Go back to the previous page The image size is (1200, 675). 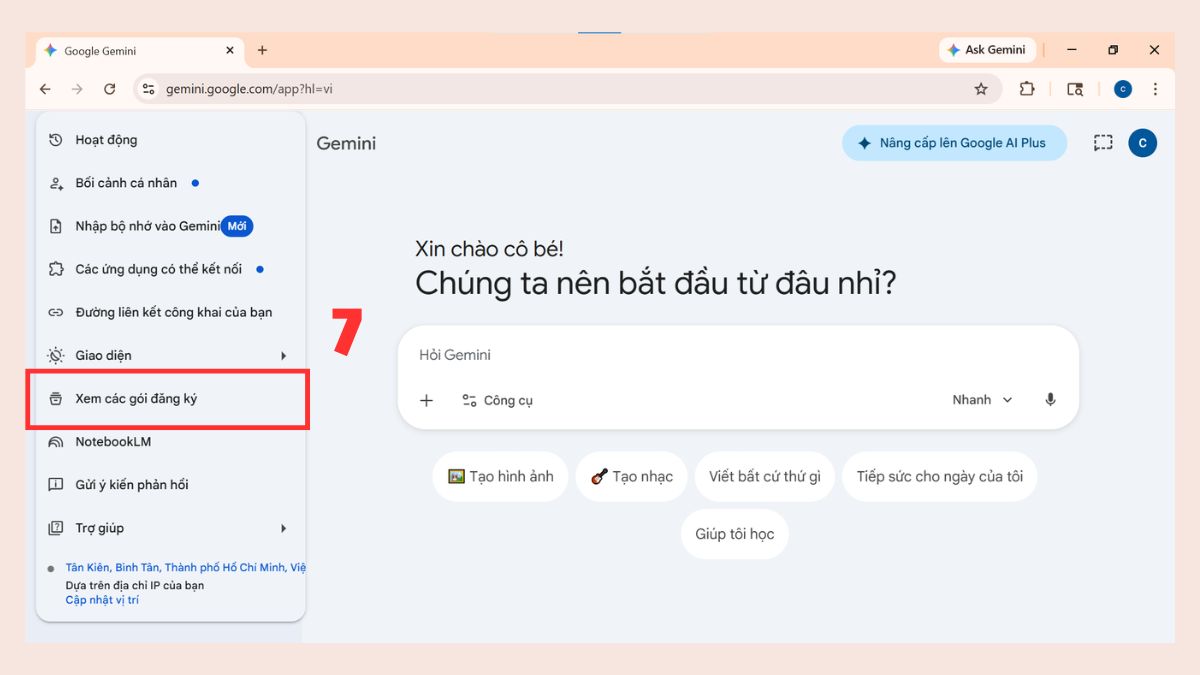(x=45, y=89)
